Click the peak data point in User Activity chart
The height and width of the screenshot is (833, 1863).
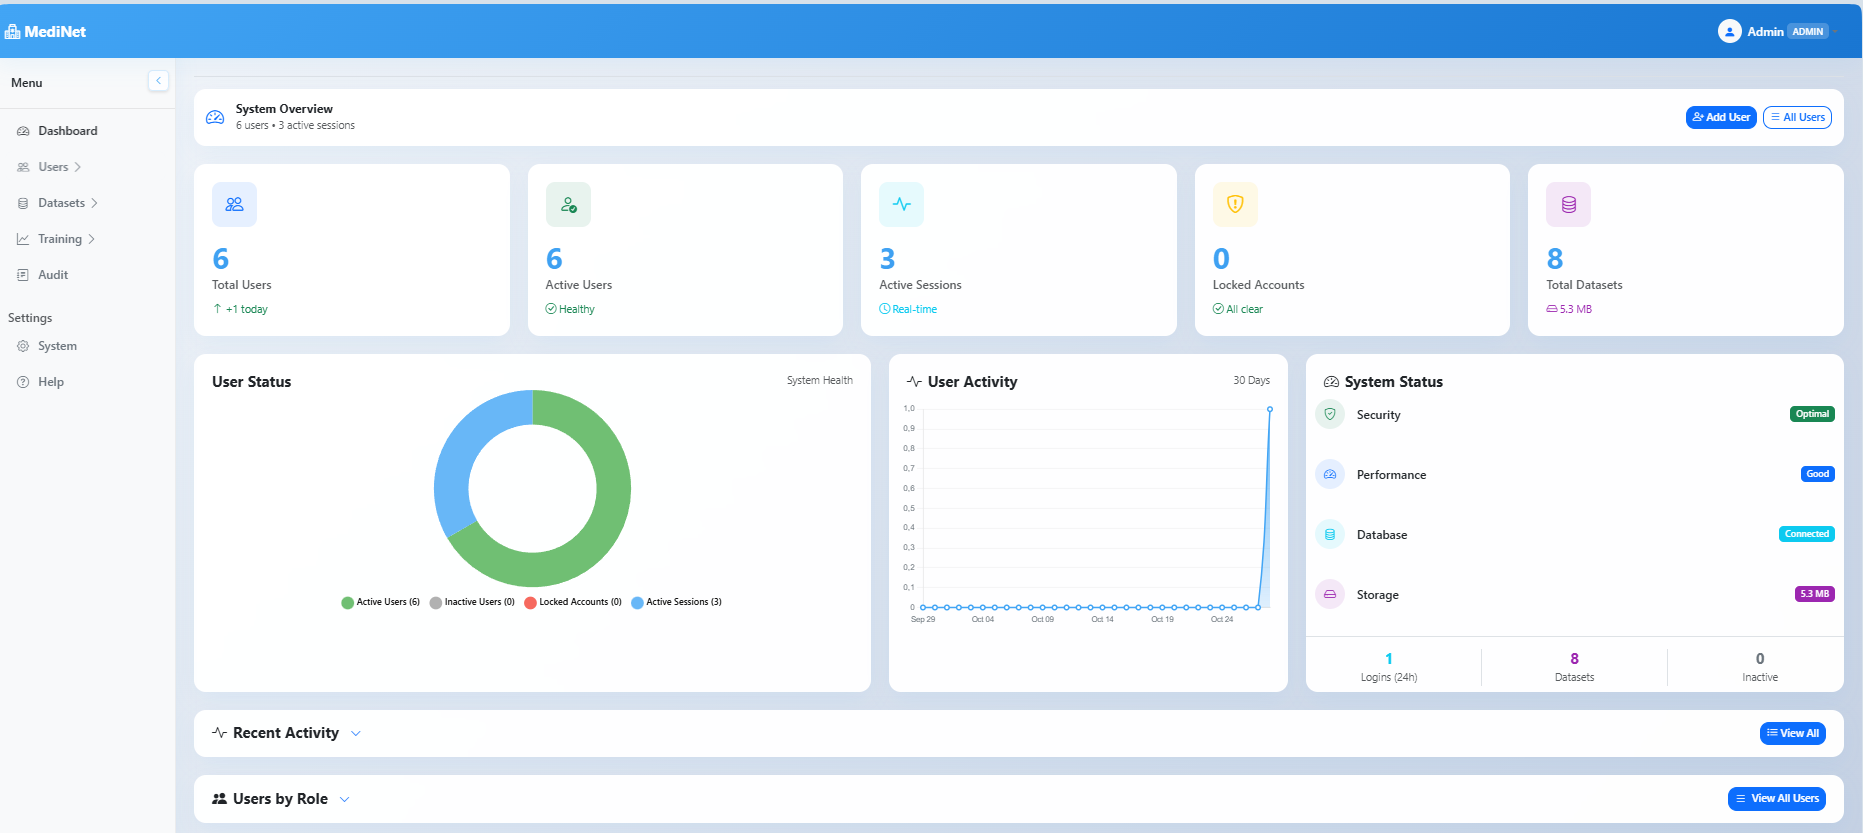click(1270, 409)
